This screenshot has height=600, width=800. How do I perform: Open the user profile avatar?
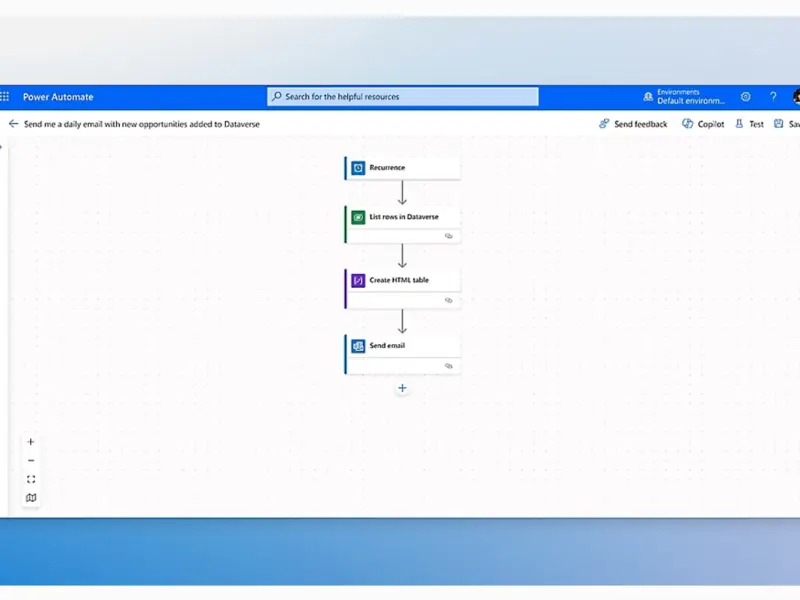click(x=796, y=97)
